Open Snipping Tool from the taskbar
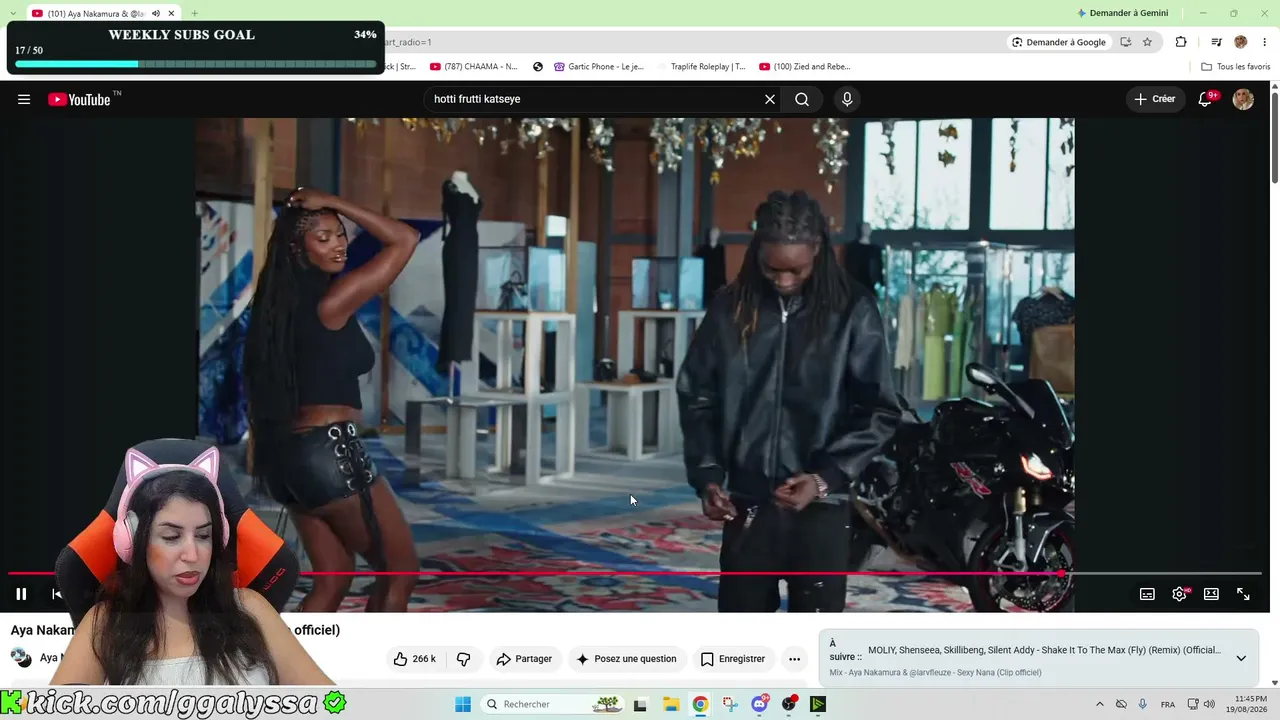1280x720 pixels. pos(730,704)
